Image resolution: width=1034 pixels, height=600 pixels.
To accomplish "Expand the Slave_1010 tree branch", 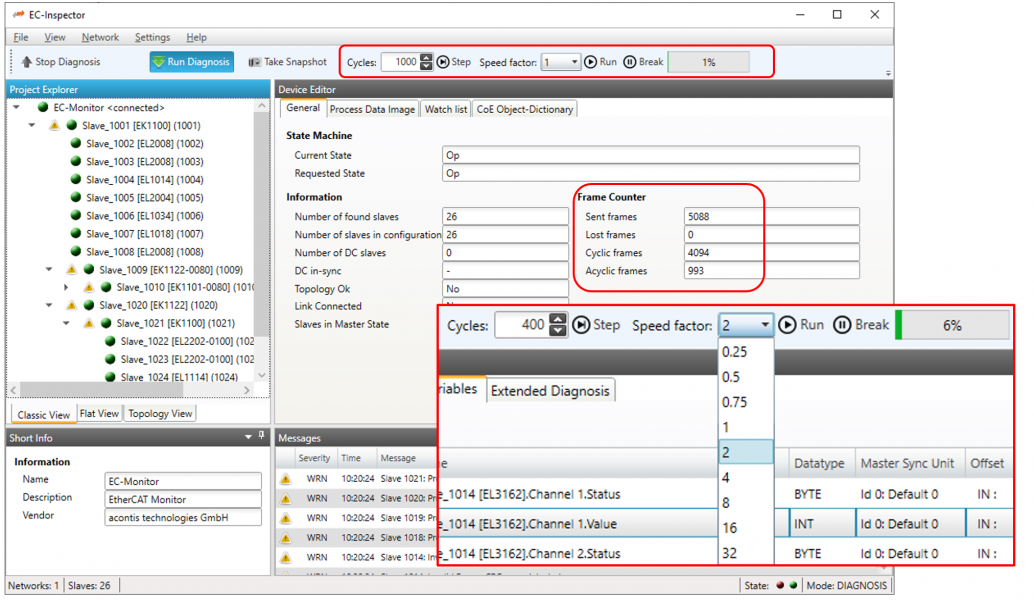I will [66, 285].
